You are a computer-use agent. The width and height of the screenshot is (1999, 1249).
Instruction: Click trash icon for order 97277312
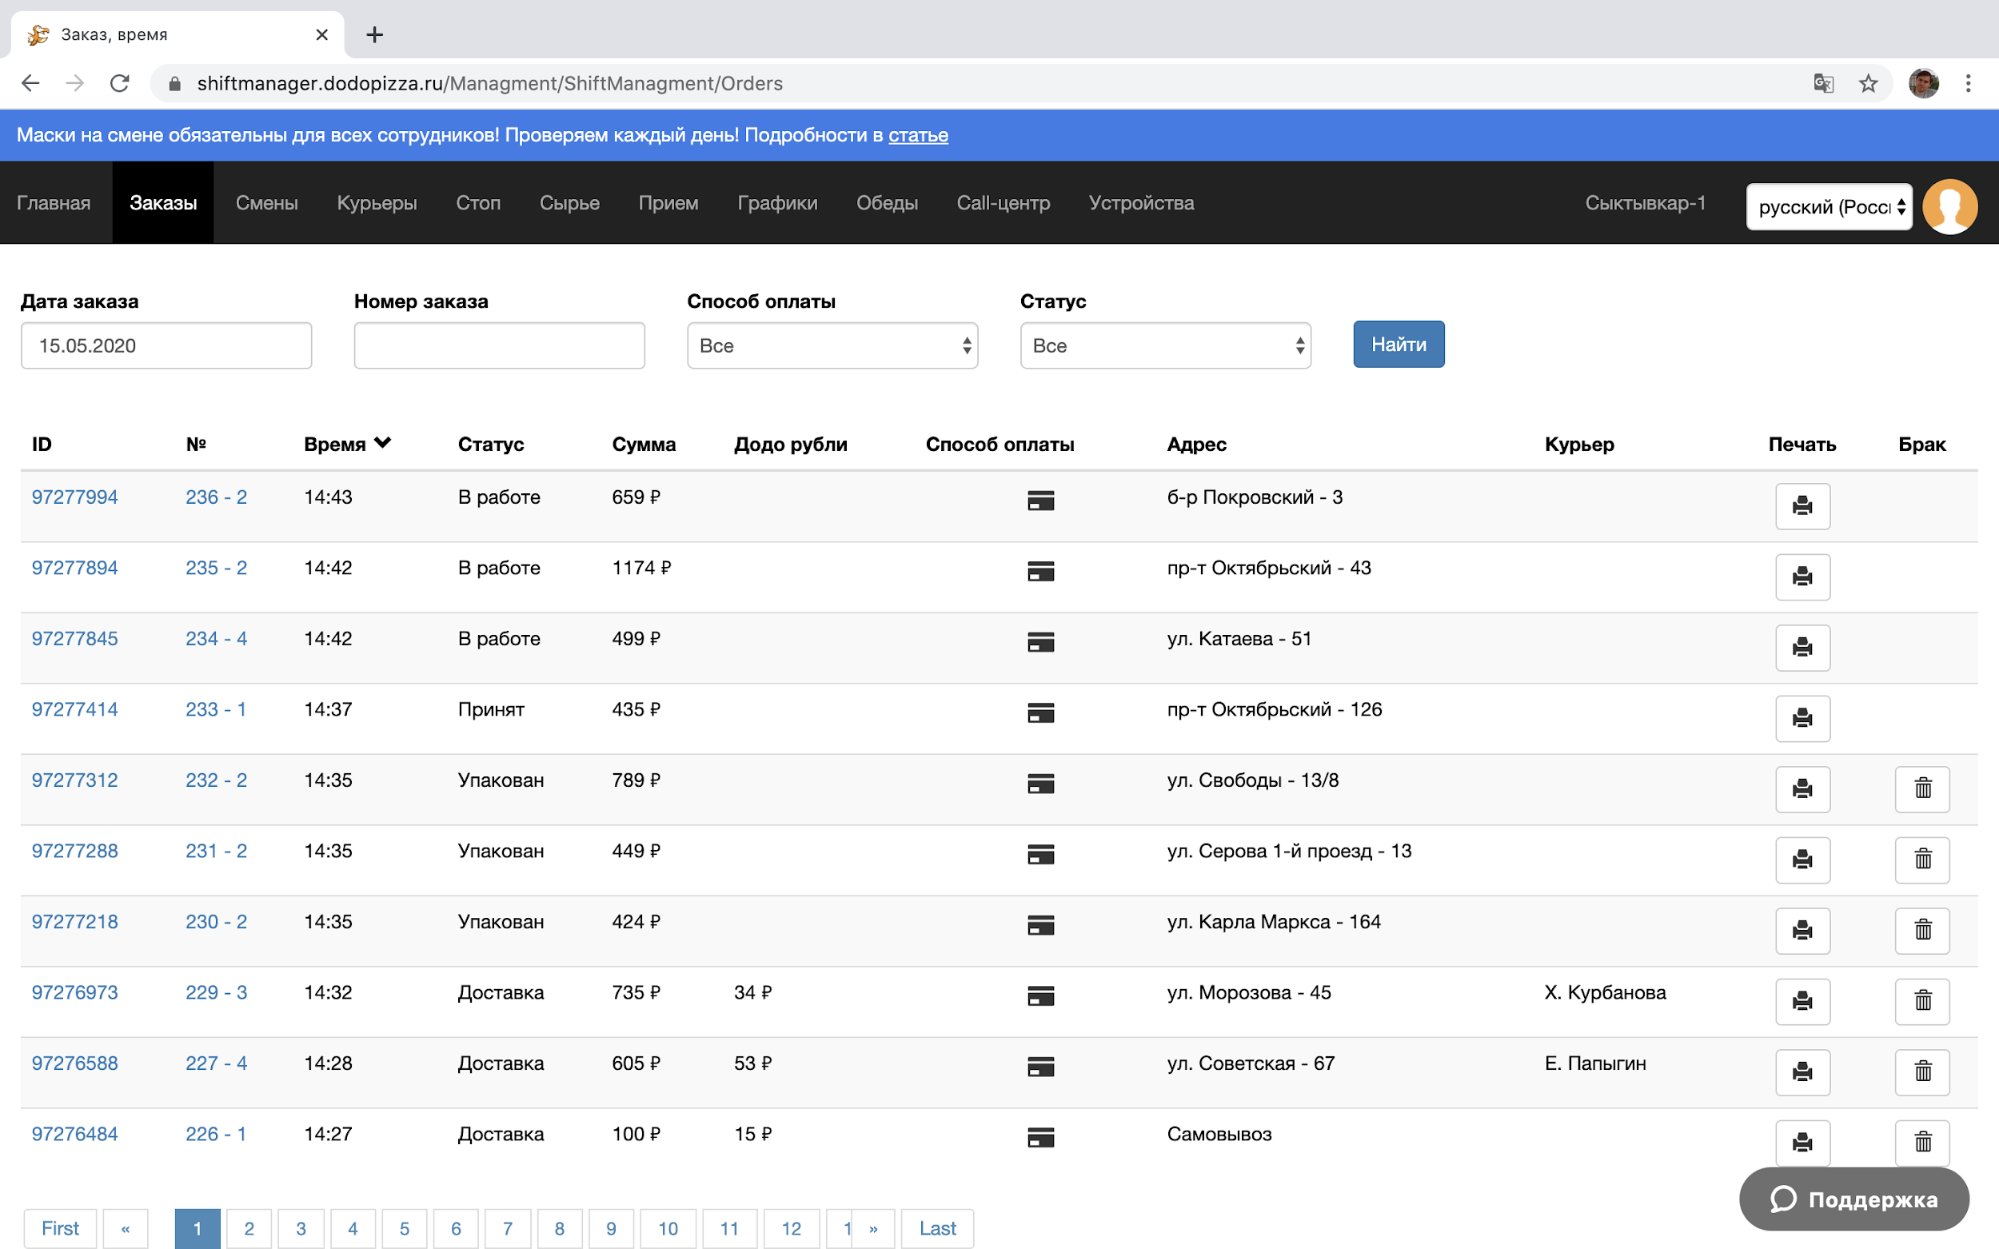[1921, 789]
